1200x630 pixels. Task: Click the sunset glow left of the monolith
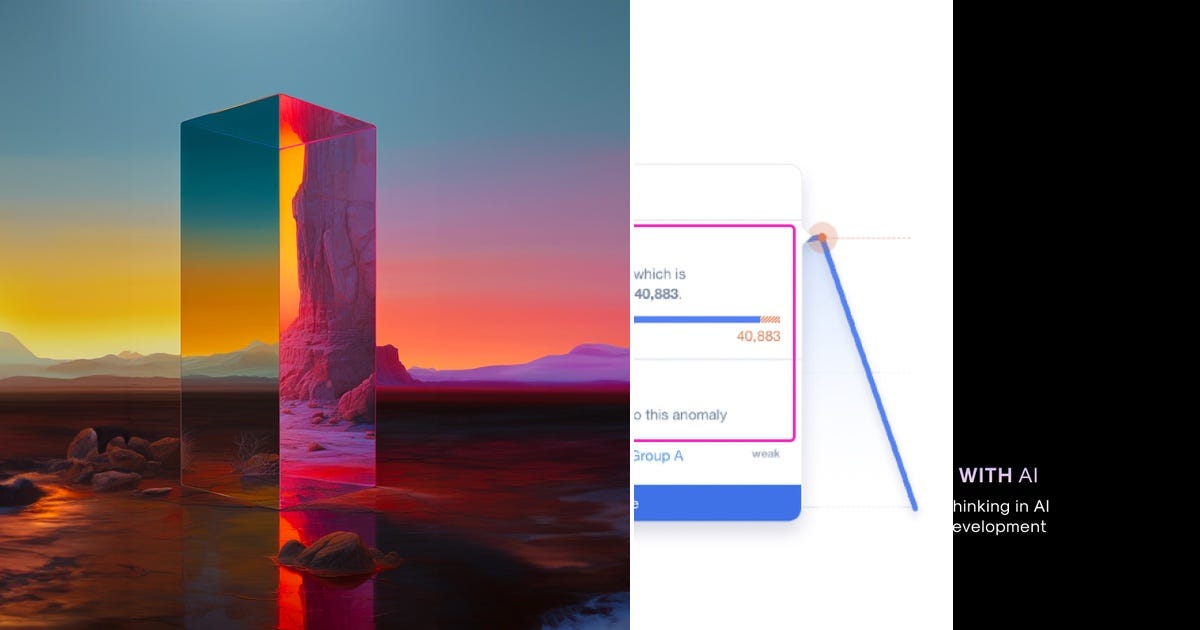tap(90, 290)
